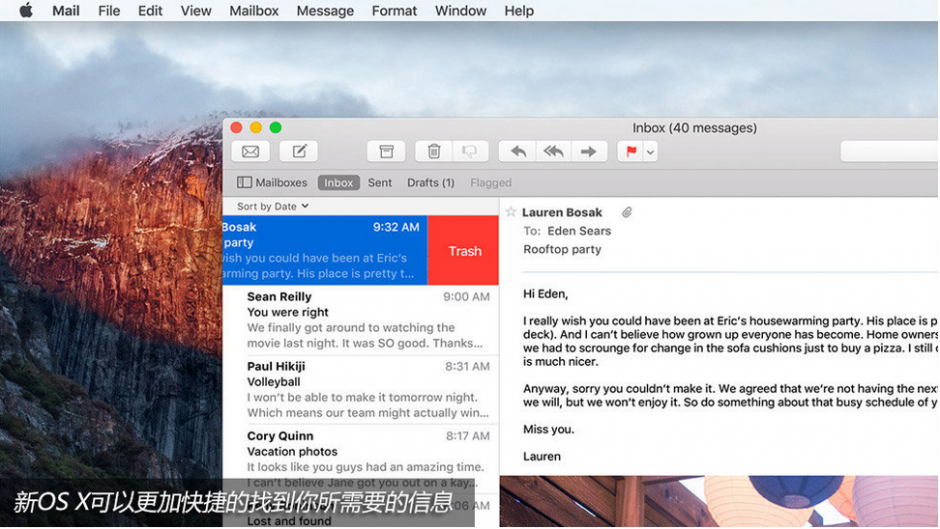The height and width of the screenshot is (529, 940).
Task: Star the Lauren Bosak sender as VIP
Action: coord(511,212)
